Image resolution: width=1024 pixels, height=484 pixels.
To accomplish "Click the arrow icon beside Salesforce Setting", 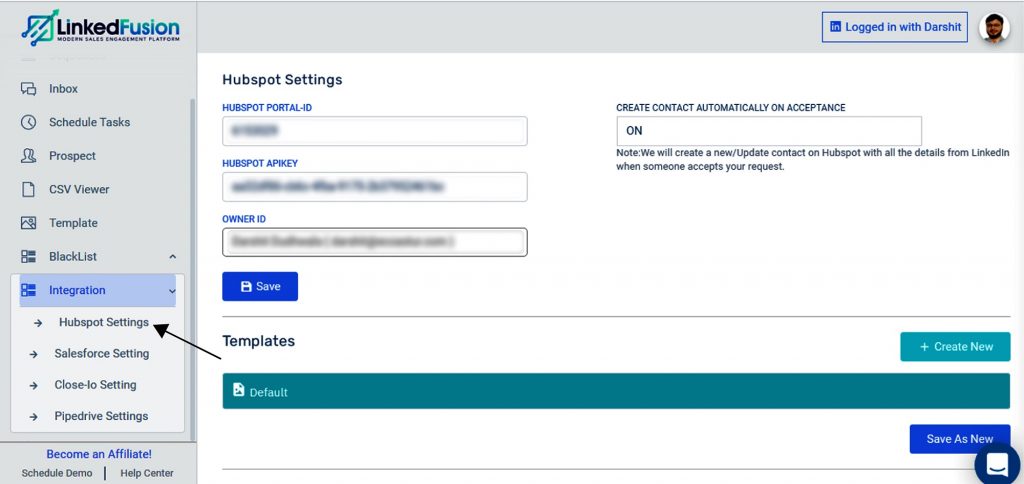I will tap(34, 354).
